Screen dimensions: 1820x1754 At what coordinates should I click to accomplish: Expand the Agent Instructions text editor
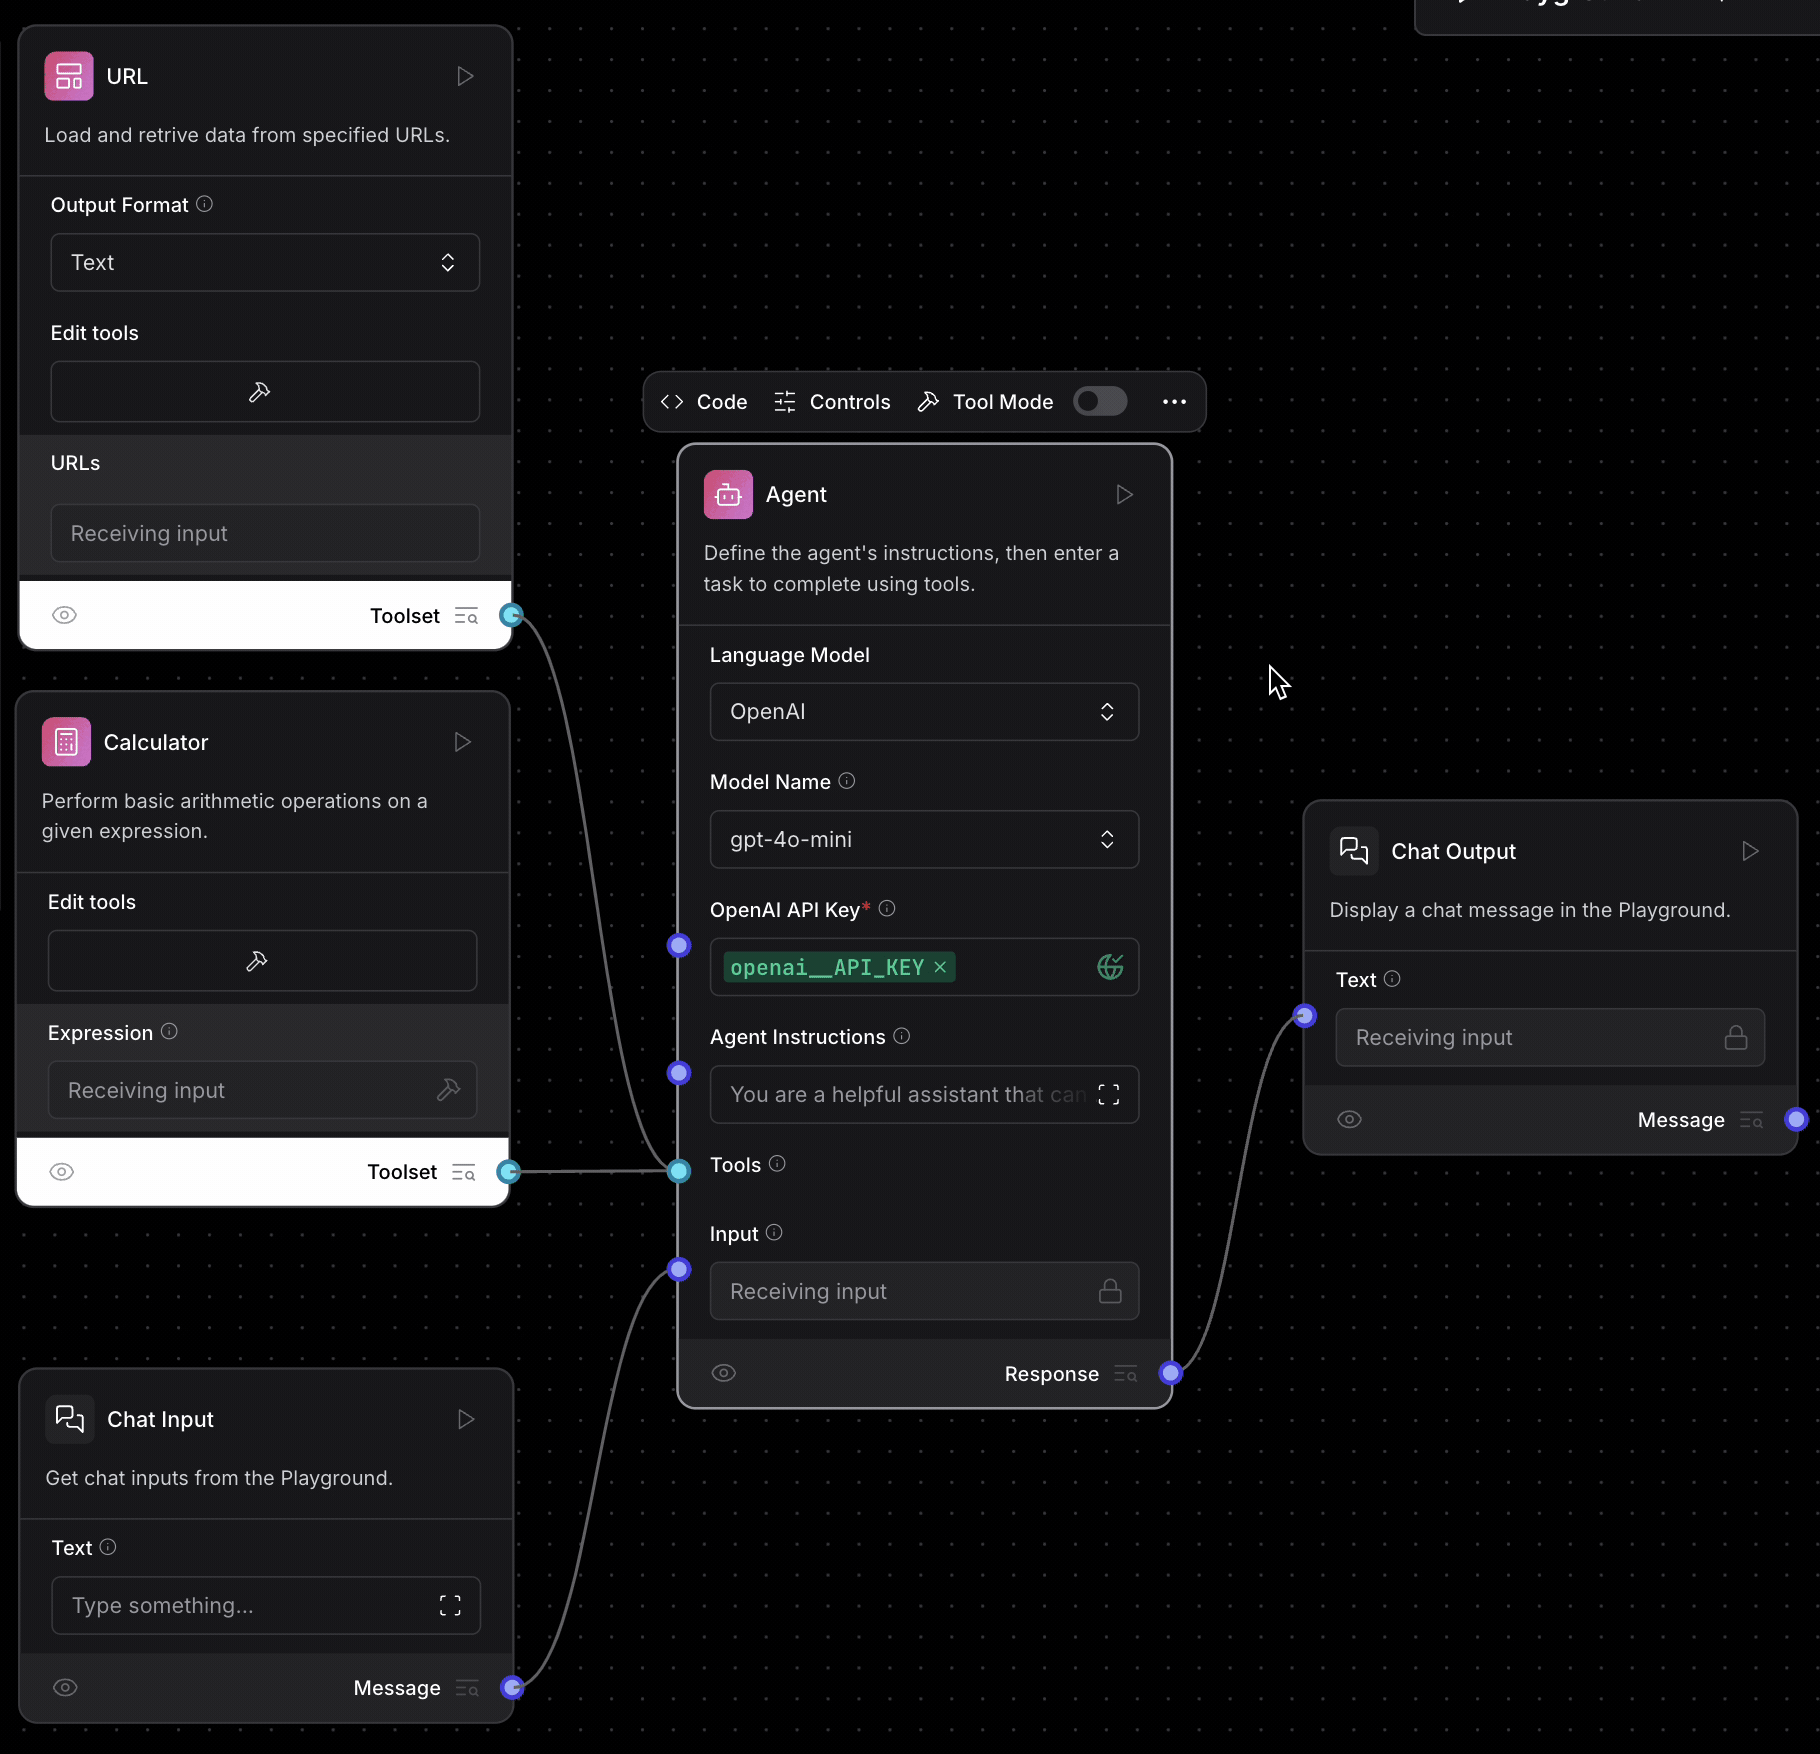click(1108, 1095)
